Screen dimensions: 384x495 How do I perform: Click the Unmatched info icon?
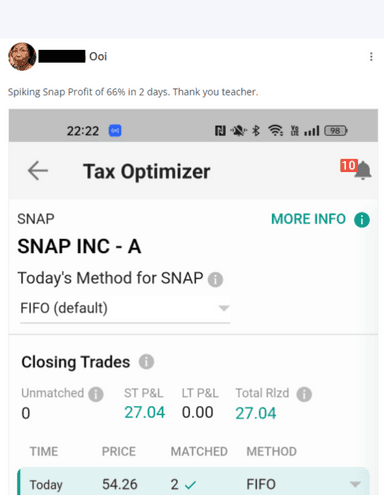[x=96, y=394]
